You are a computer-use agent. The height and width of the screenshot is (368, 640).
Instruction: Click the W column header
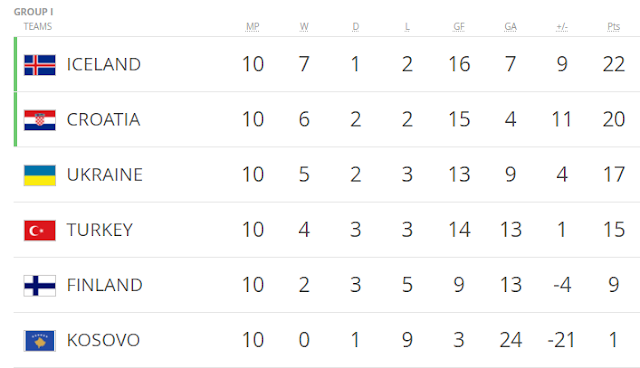pyautogui.click(x=304, y=27)
